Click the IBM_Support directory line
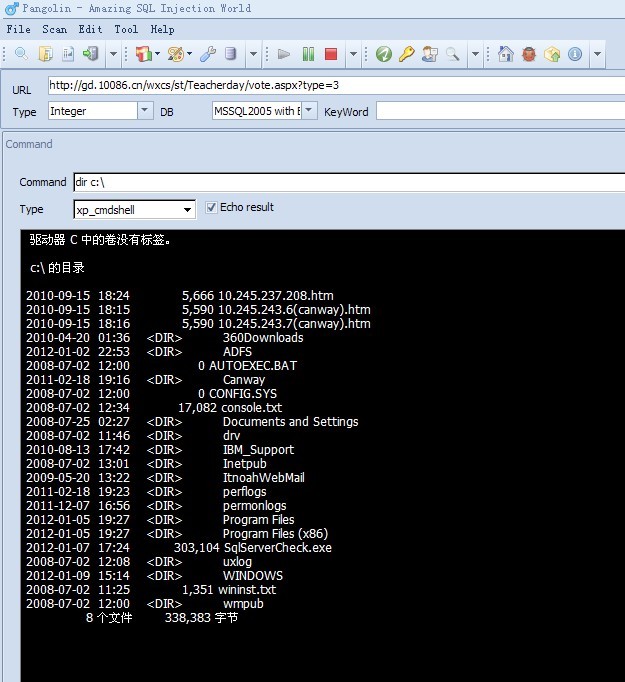 160,450
